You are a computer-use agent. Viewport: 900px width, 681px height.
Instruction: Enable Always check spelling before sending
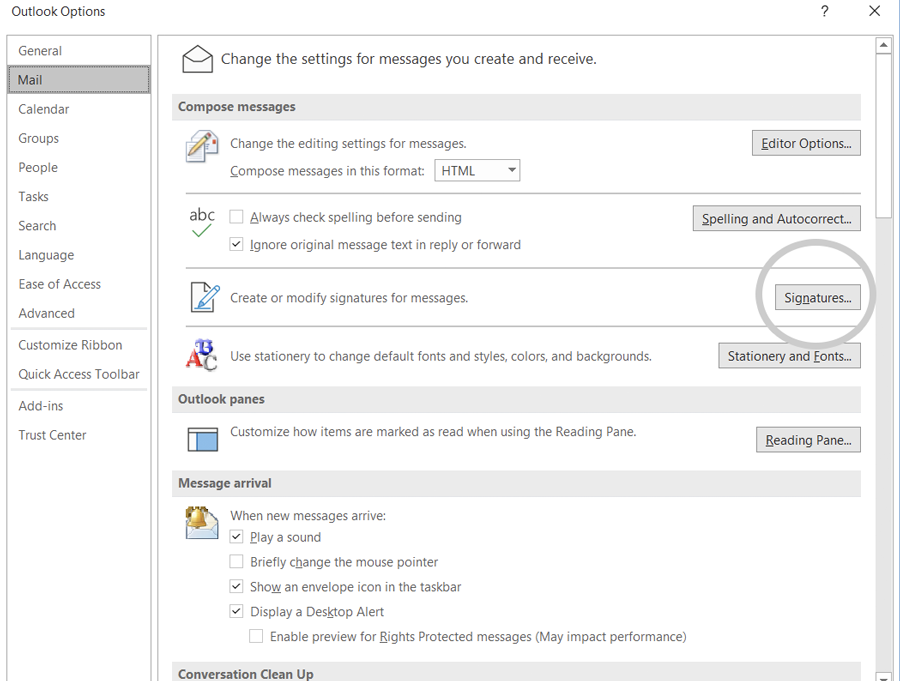pyautogui.click(x=236, y=217)
